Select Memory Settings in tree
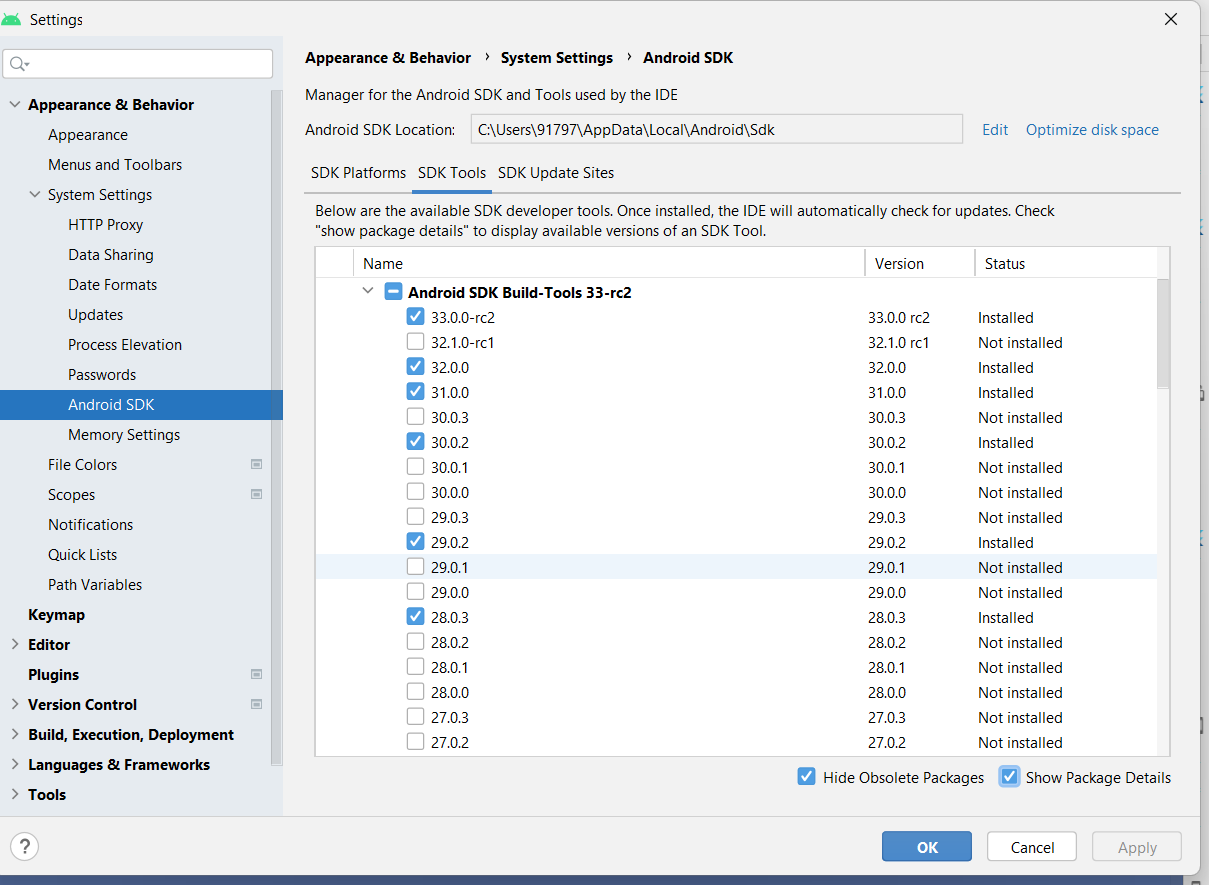1209x885 pixels. tap(124, 434)
